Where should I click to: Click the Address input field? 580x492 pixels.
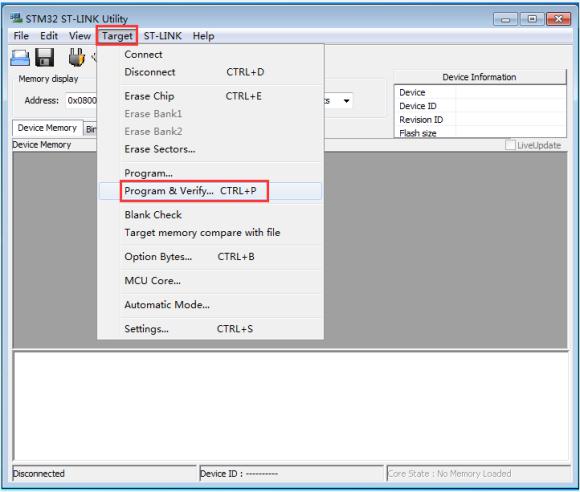click(82, 101)
